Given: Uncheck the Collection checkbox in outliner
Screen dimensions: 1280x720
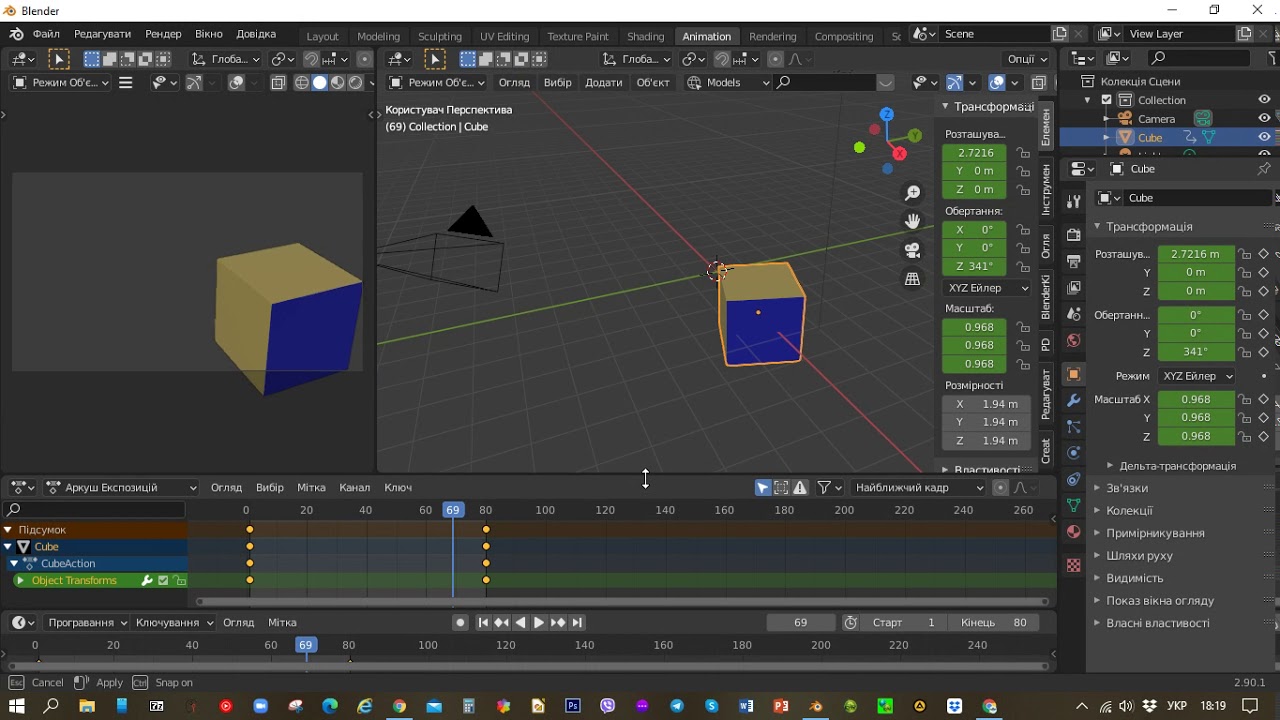Looking at the screenshot, I should (1106, 100).
